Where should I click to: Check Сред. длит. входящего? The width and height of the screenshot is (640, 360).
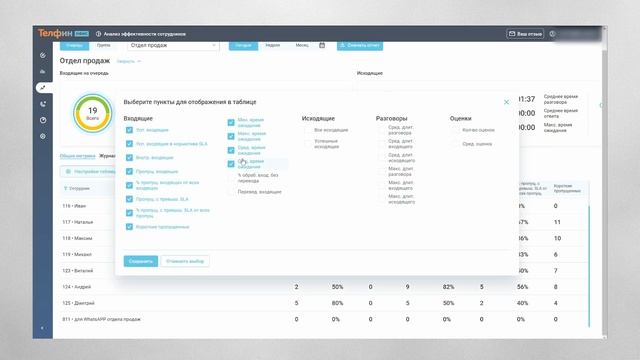click(x=382, y=144)
